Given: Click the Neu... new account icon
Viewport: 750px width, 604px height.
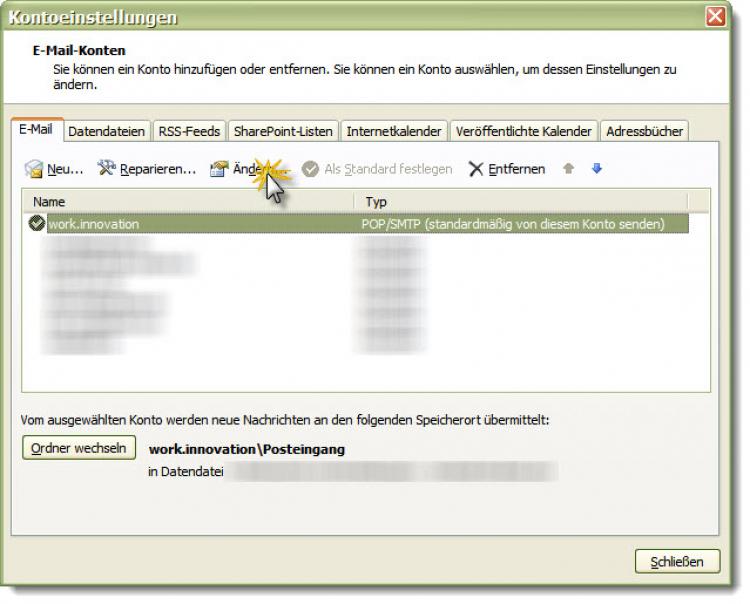Looking at the screenshot, I should point(34,169).
